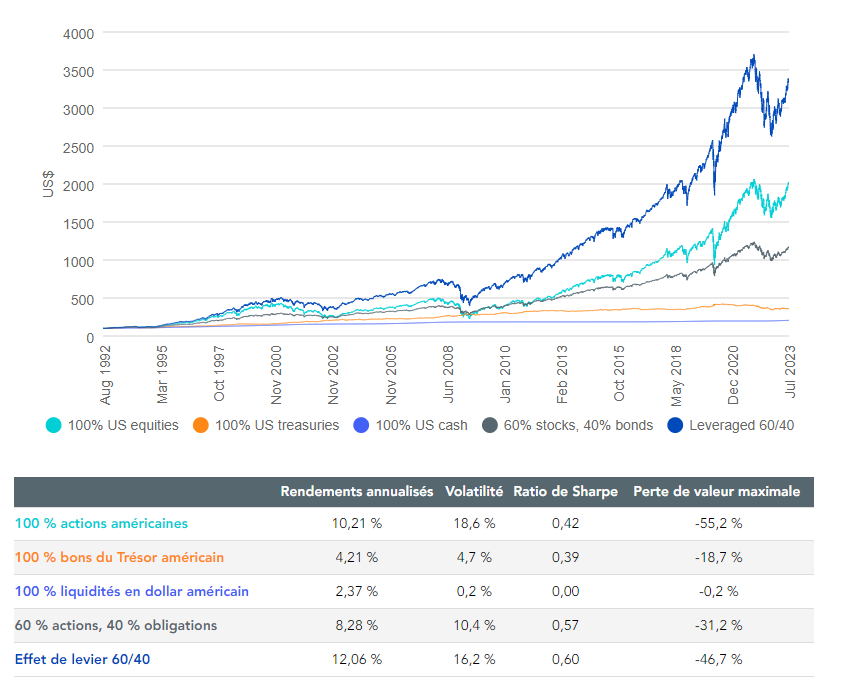Click the orange US treasuries legend dot
857x682 pixels.
(202, 425)
